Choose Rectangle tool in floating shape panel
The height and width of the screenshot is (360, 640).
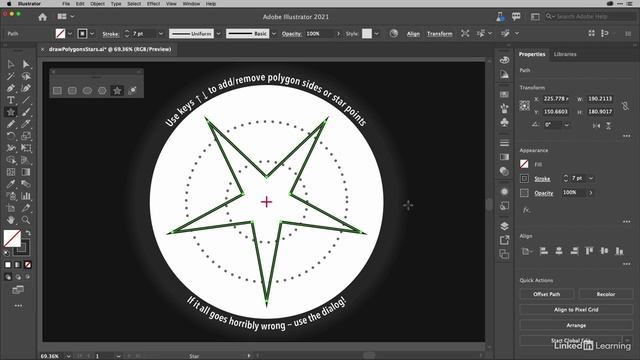(57, 91)
